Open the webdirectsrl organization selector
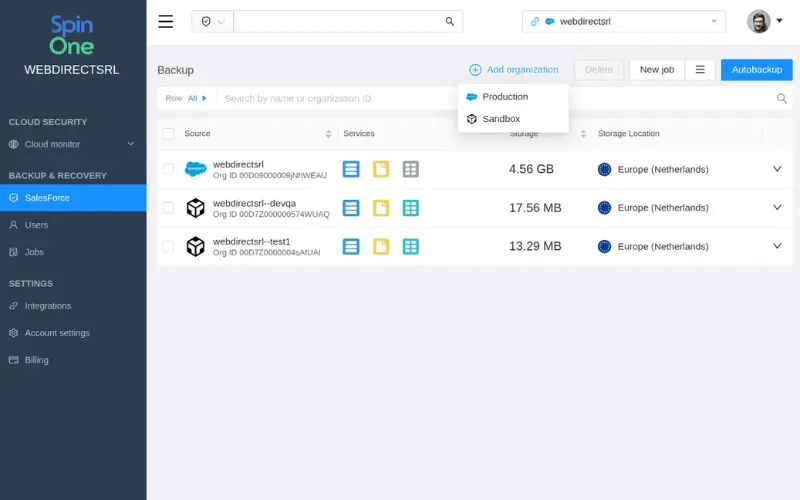 click(x=623, y=21)
